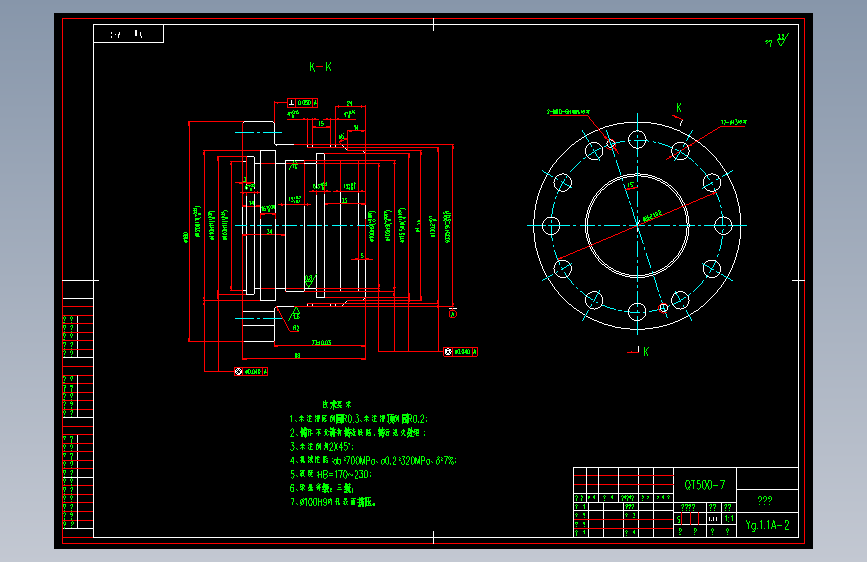The width and height of the screenshot is (867, 562).
Task: Click the K section marker above the flange view
Action: (679, 108)
